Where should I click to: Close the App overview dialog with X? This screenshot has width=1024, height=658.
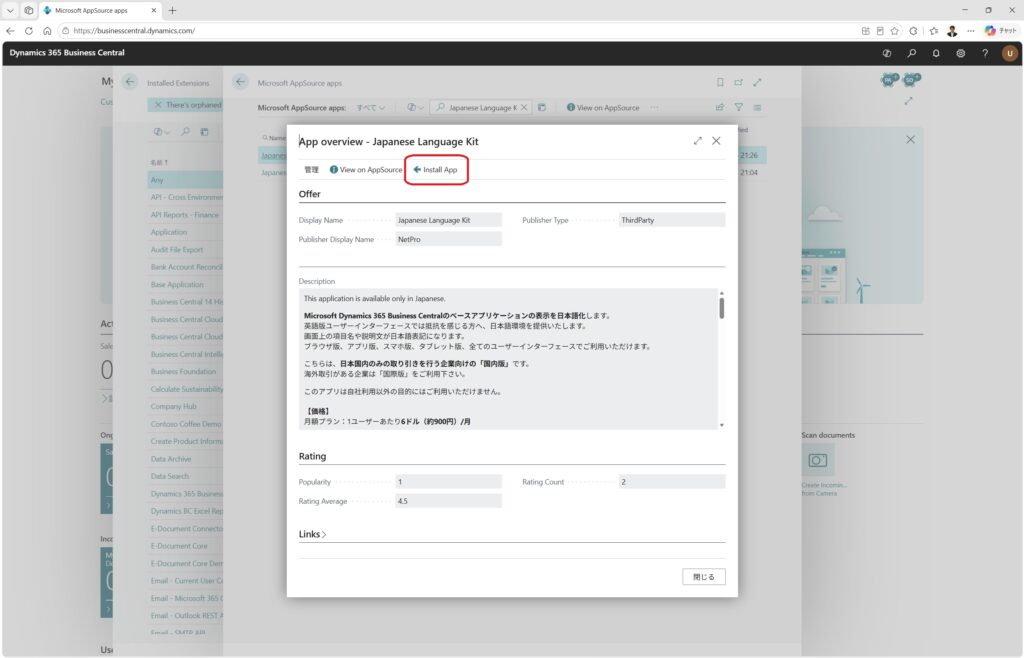pos(716,141)
